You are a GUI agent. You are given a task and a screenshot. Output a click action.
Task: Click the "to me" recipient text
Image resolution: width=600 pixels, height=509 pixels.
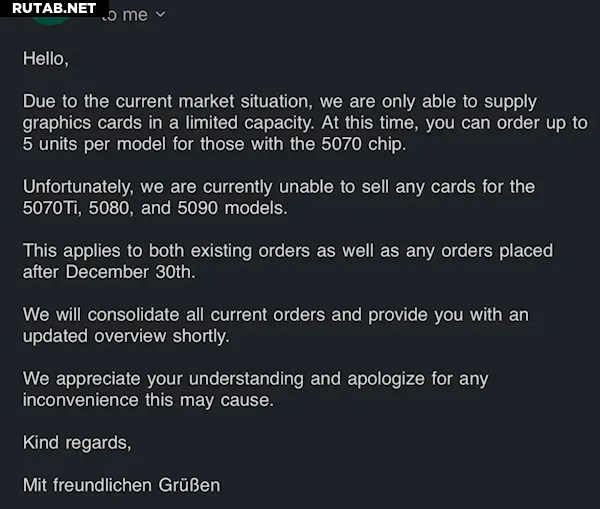(x=125, y=14)
